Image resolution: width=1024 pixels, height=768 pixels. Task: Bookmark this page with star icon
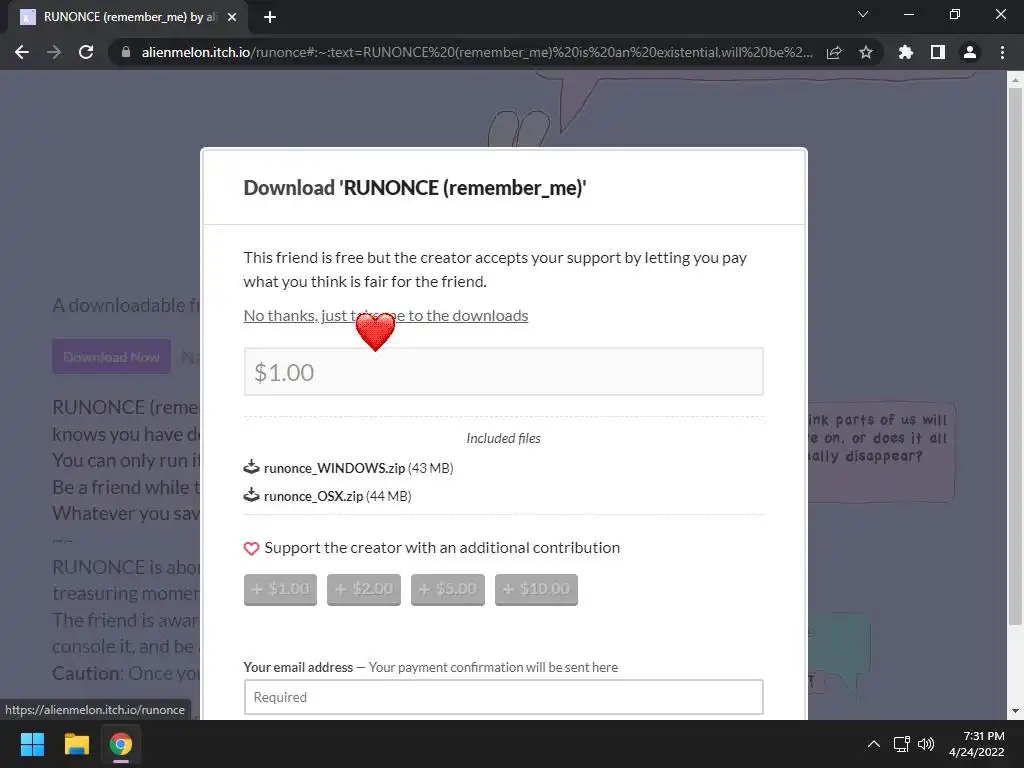(866, 52)
